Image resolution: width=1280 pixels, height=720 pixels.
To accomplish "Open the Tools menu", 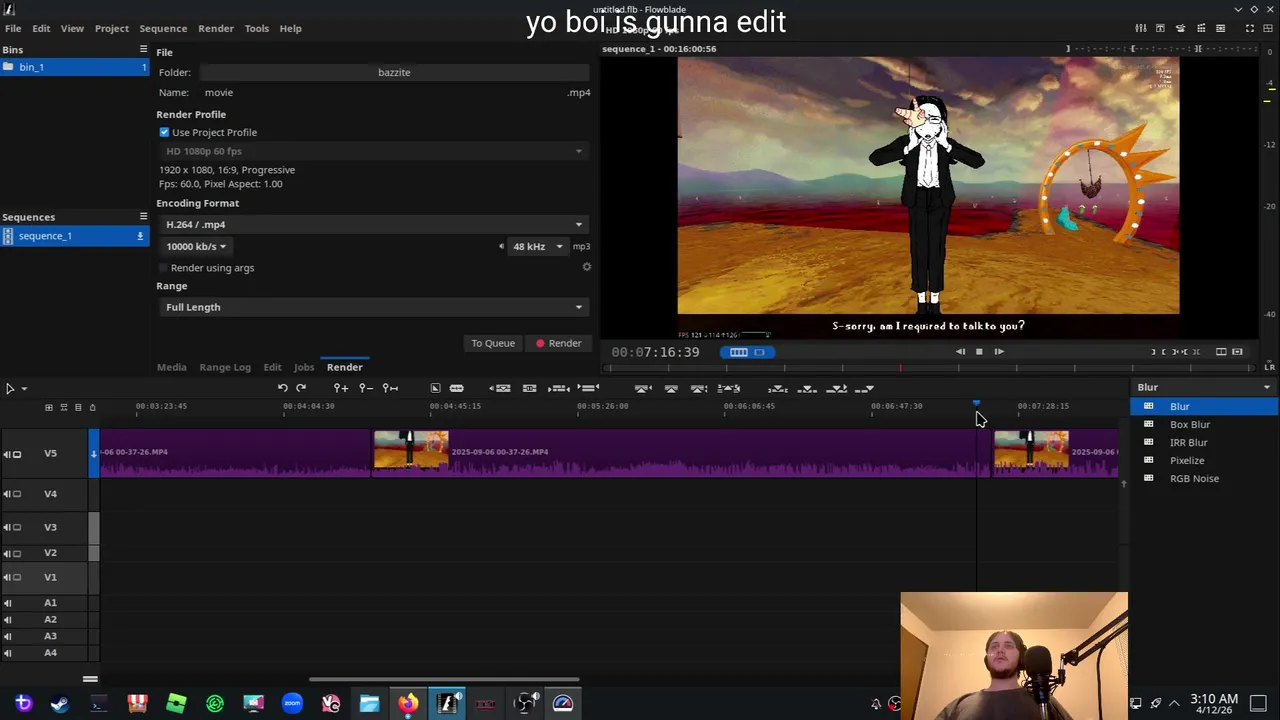I will click(x=257, y=28).
